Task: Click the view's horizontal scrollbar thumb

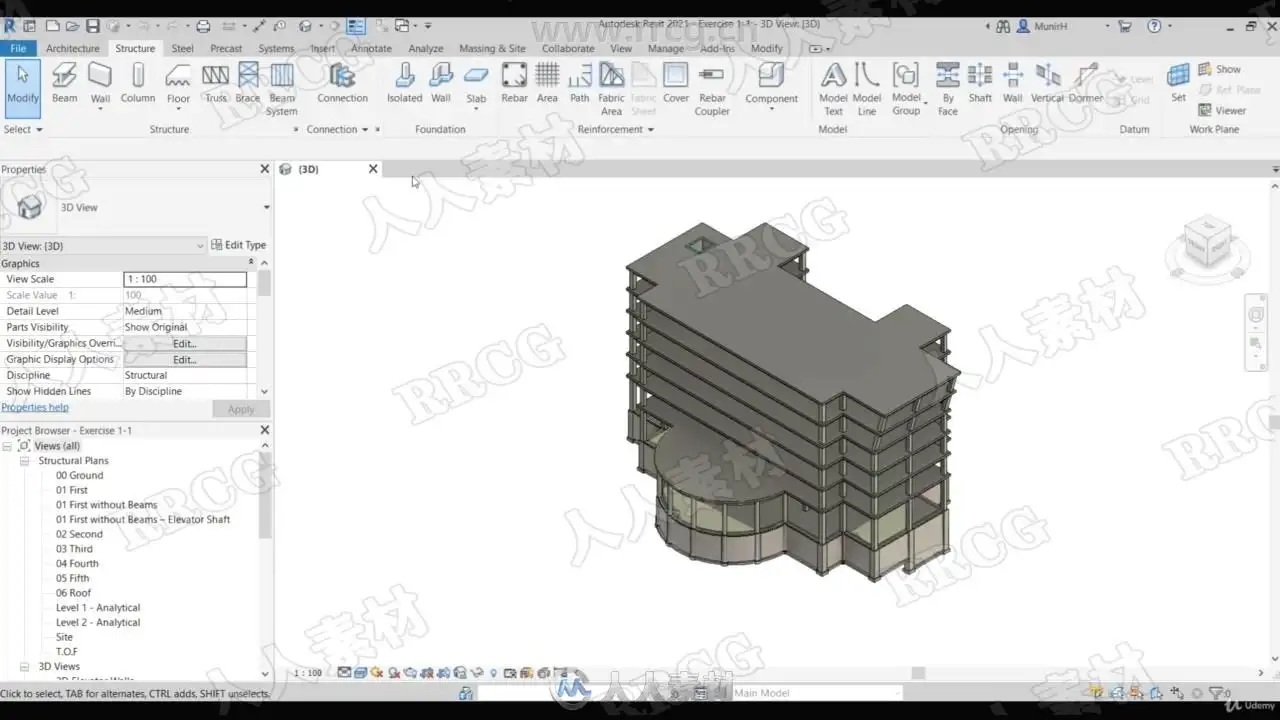Action: pyautogui.click(x=918, y=673)
